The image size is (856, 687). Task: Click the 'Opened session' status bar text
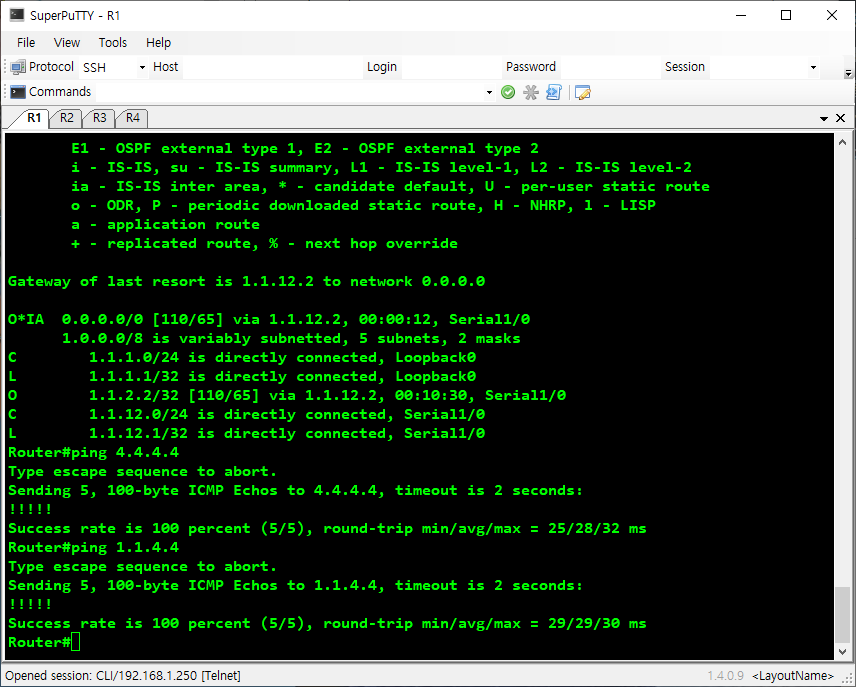(x=123, y=676)
